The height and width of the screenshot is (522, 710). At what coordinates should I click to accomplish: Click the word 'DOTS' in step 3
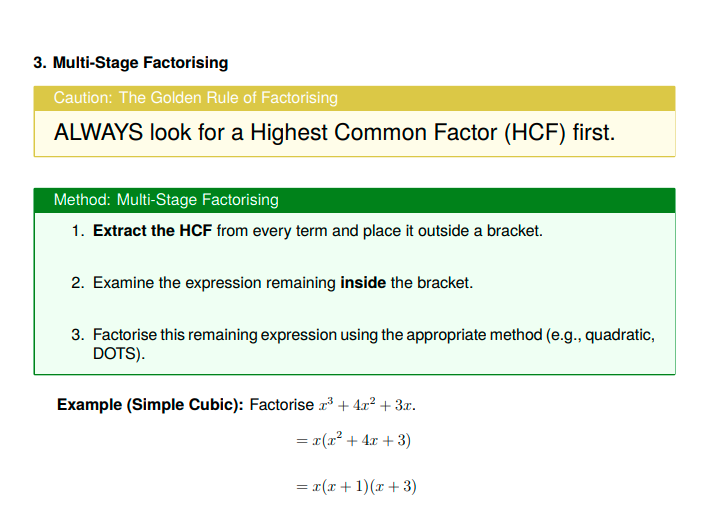113,354
